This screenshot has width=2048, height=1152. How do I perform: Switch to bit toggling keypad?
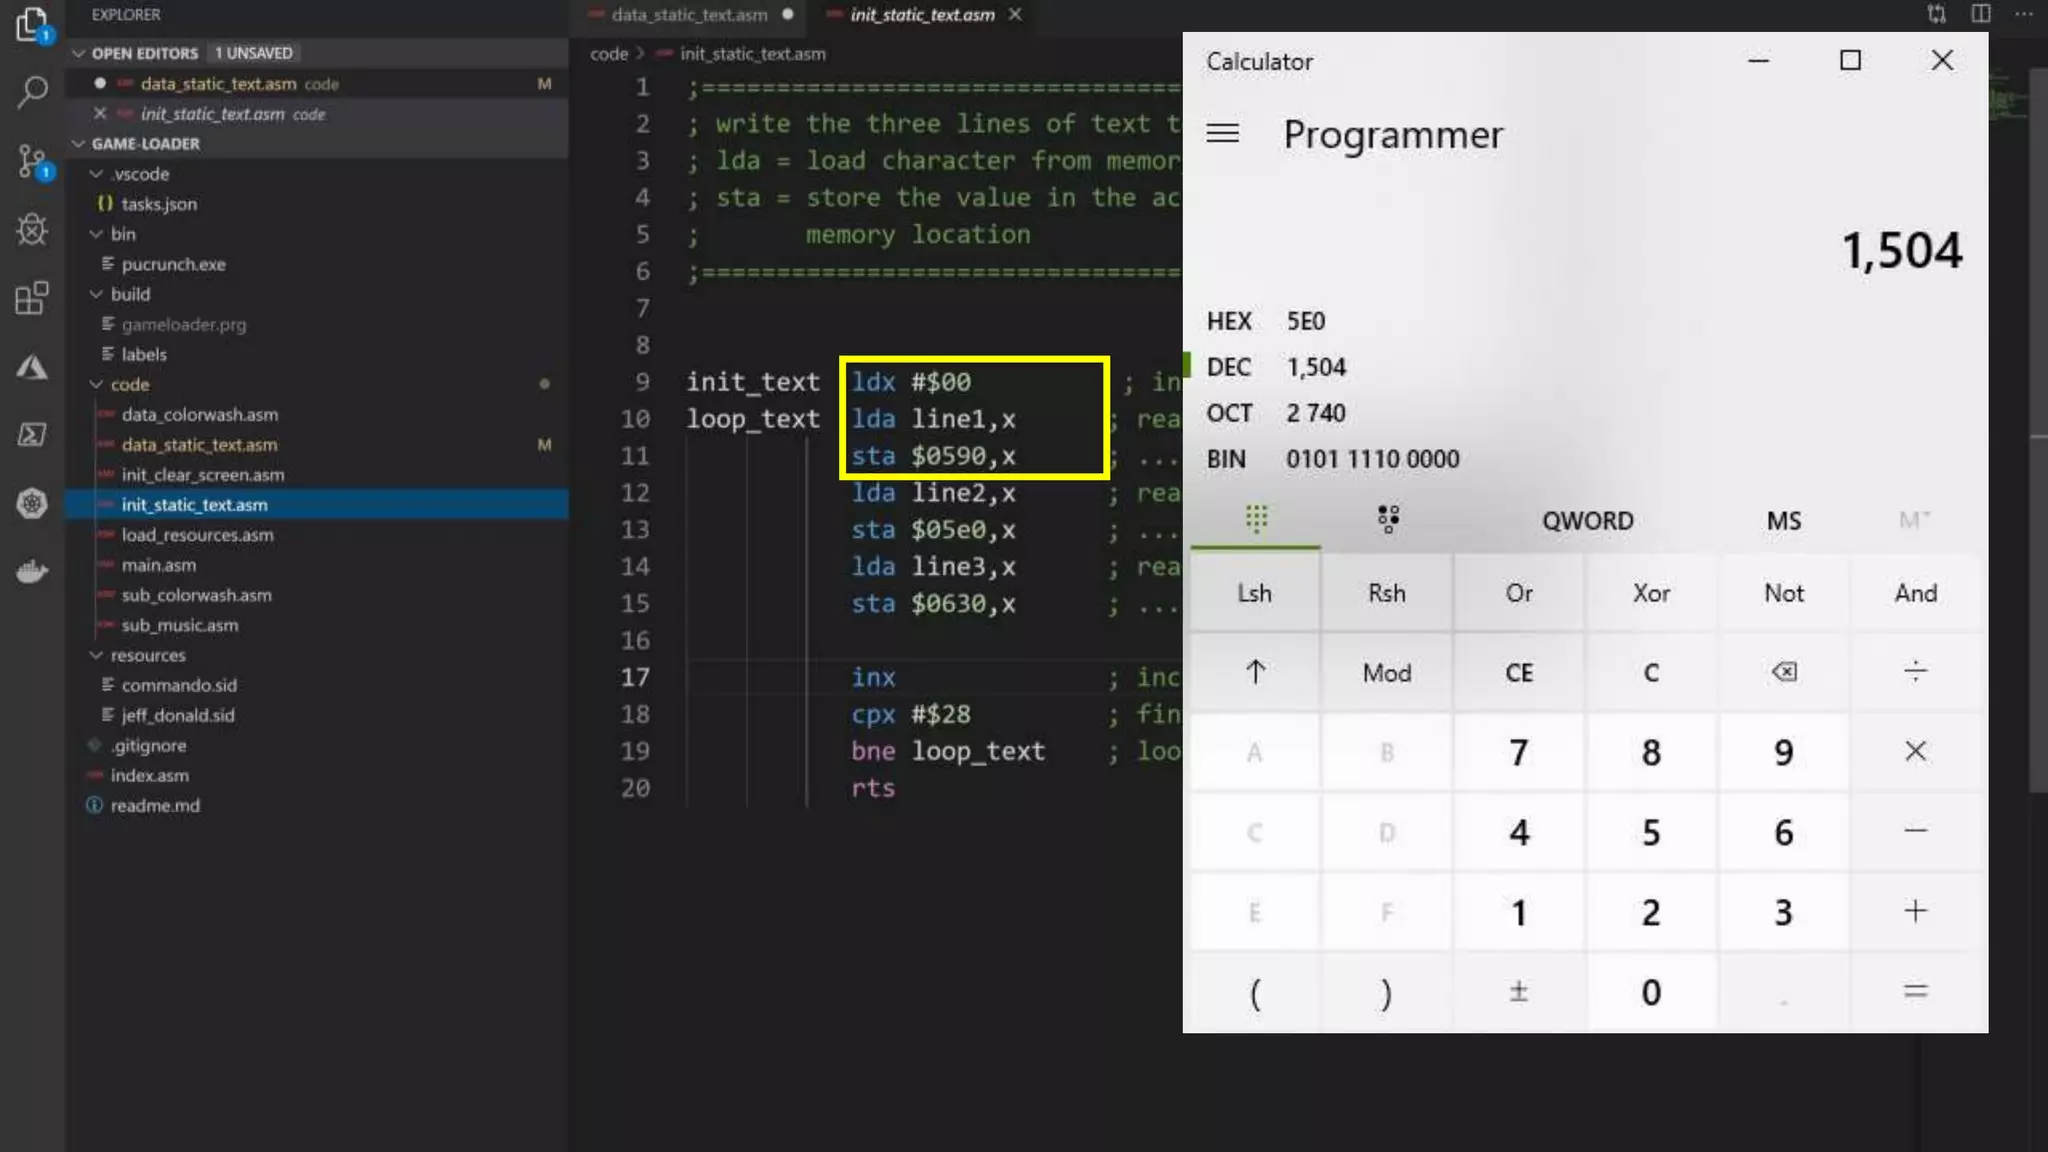pos(1387,519)
